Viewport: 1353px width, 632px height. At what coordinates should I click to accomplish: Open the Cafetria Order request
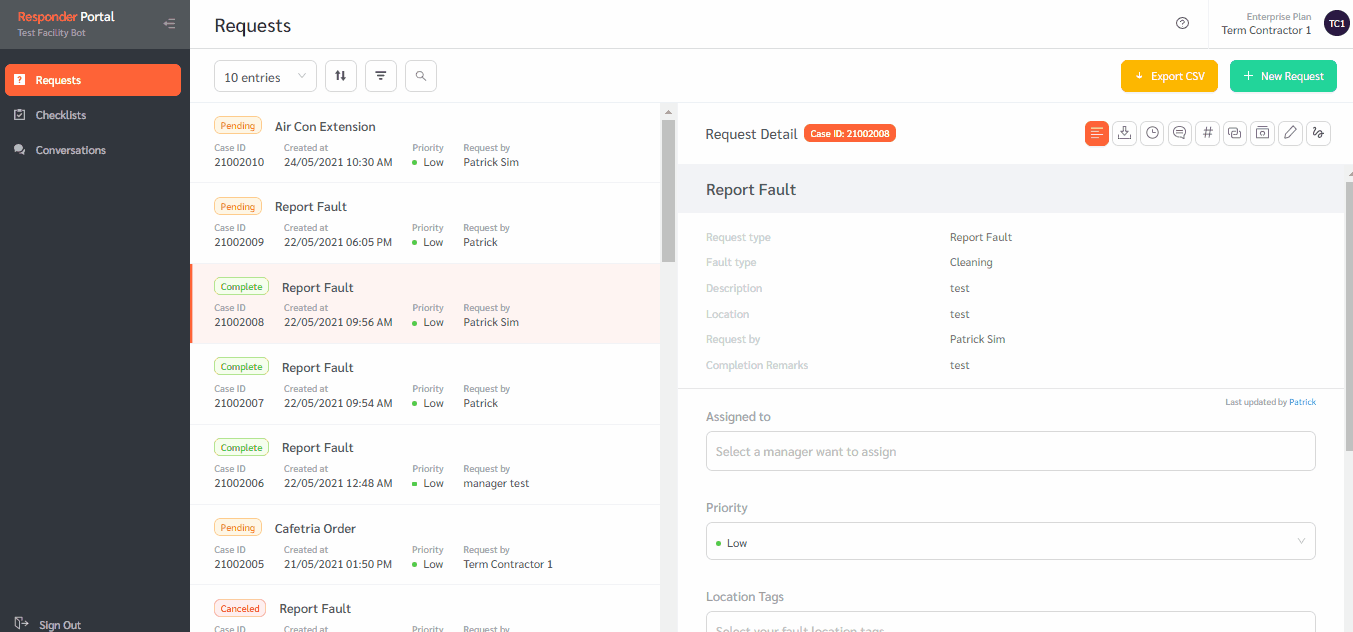(425, 545)
